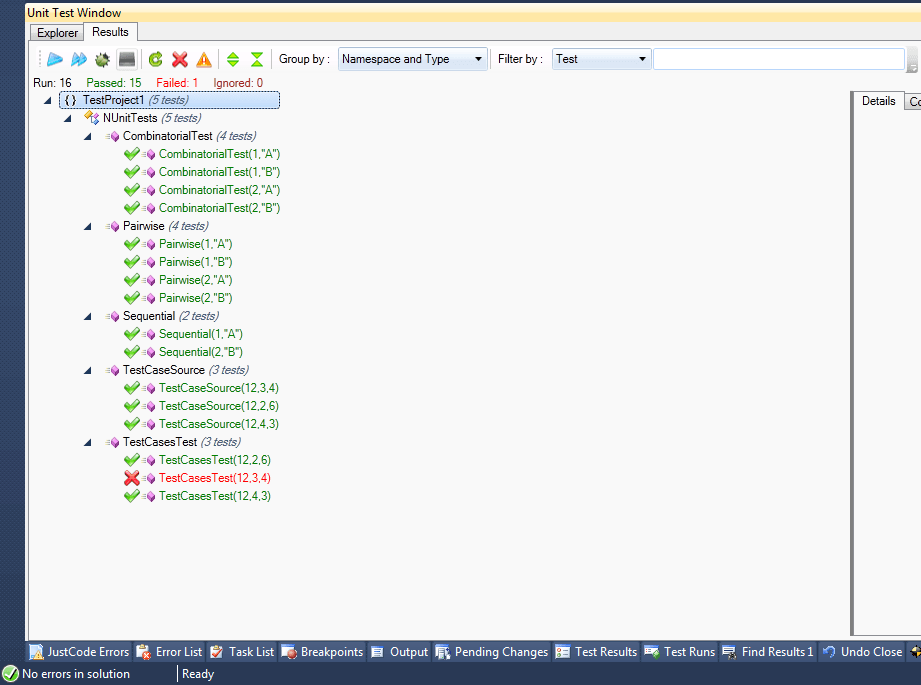Click the Undo Close button
The image size is (921, 685).
862,652
